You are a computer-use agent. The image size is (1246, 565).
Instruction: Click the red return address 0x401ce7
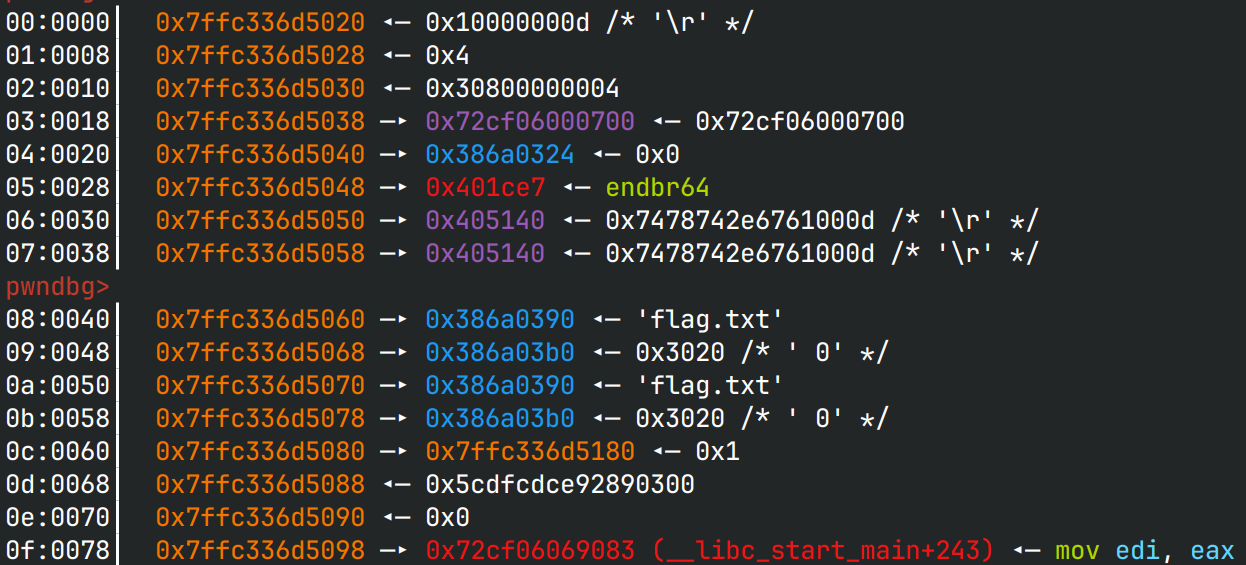point(485,187)
